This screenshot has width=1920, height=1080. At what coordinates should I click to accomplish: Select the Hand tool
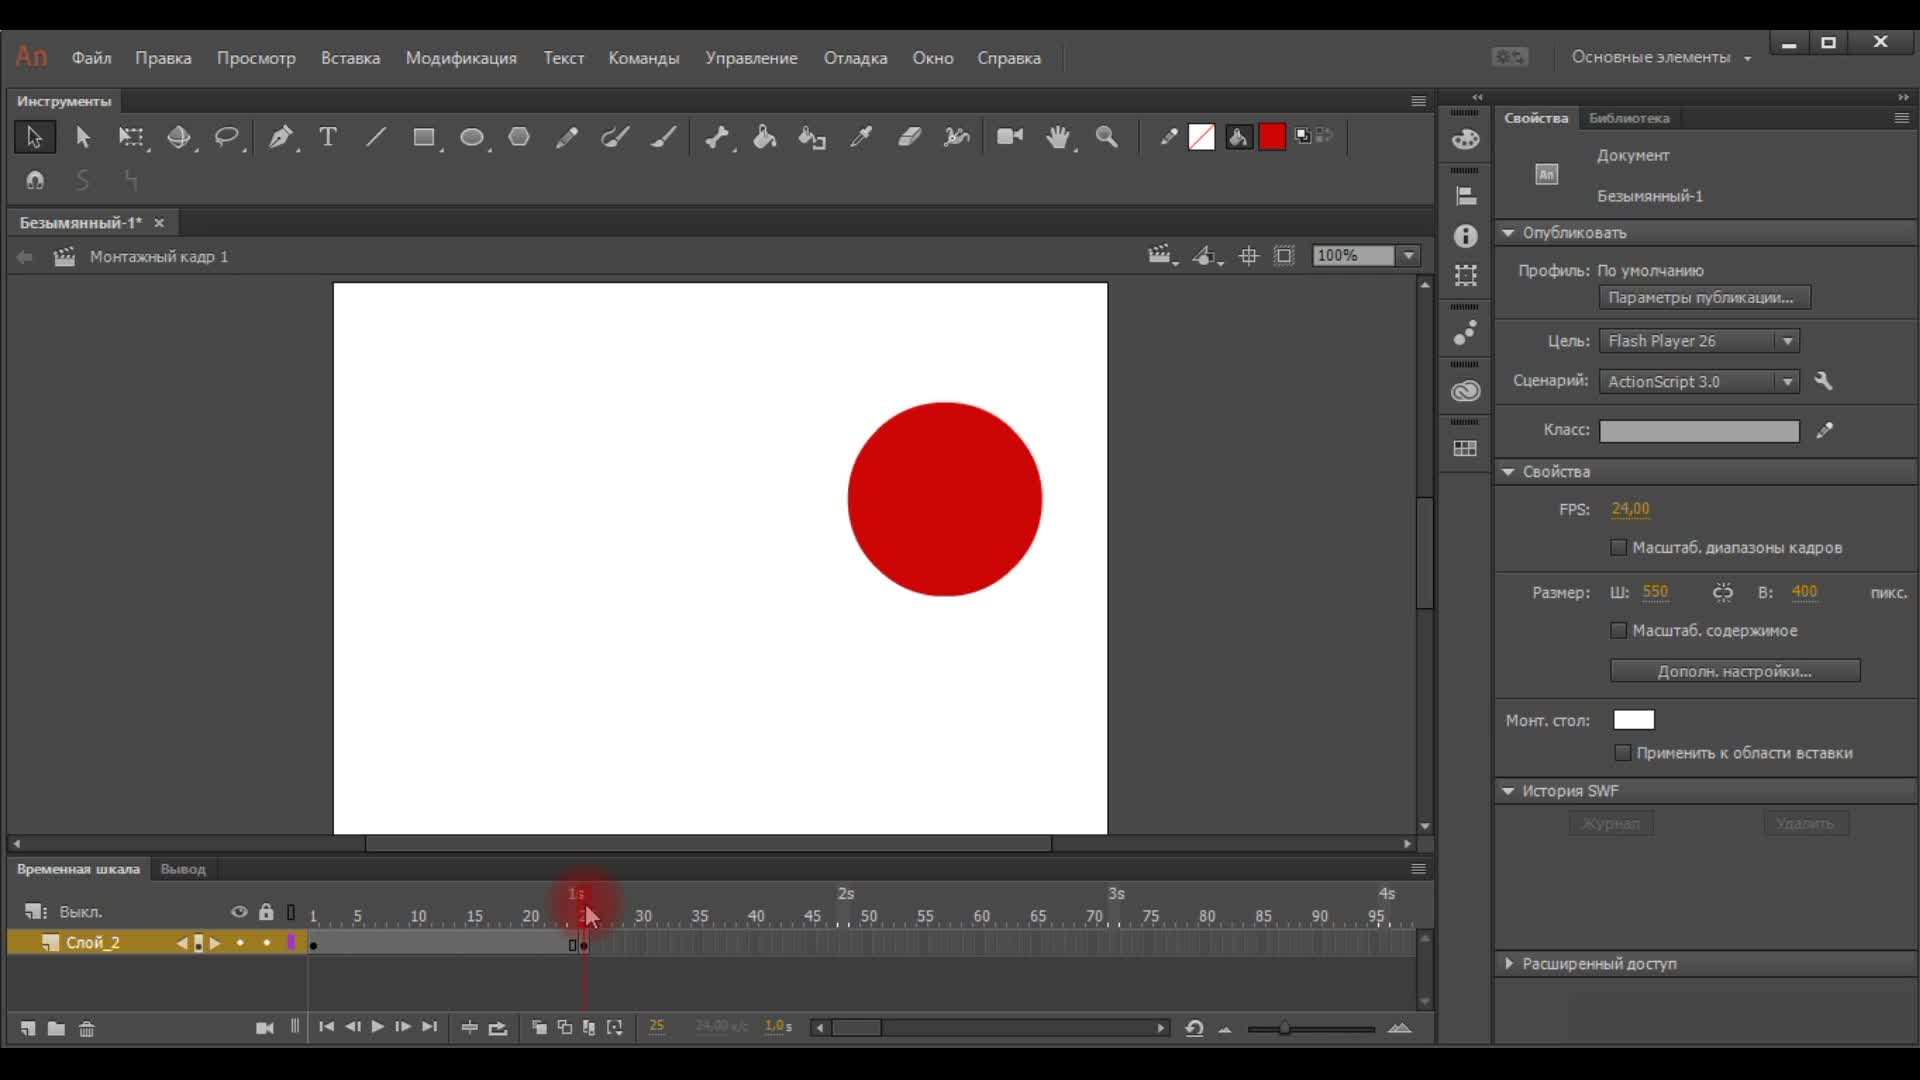pos(1058,137)
